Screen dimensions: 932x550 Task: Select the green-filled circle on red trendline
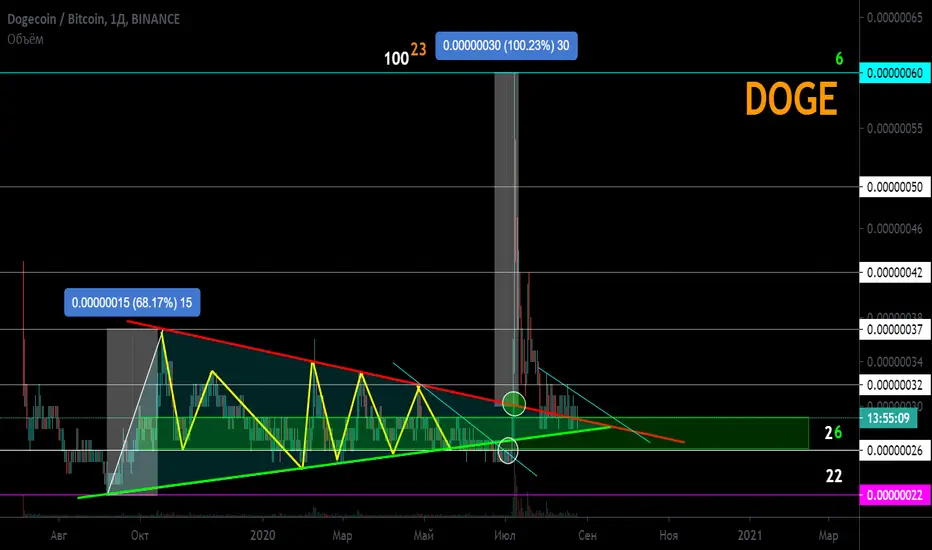[514, 404]
